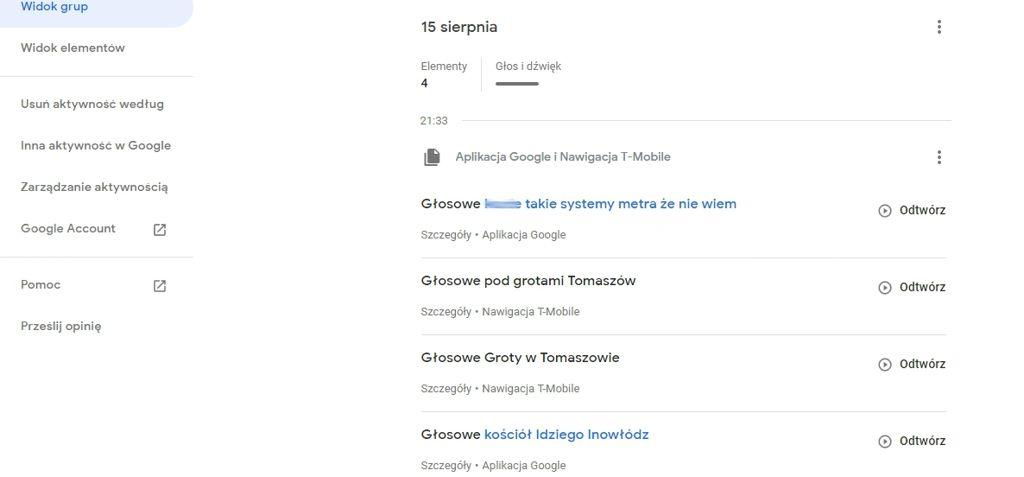
Task: Play the 'pod grotami Tomaszów' recording
Action: pyautogui.click(x=911, y=288)
